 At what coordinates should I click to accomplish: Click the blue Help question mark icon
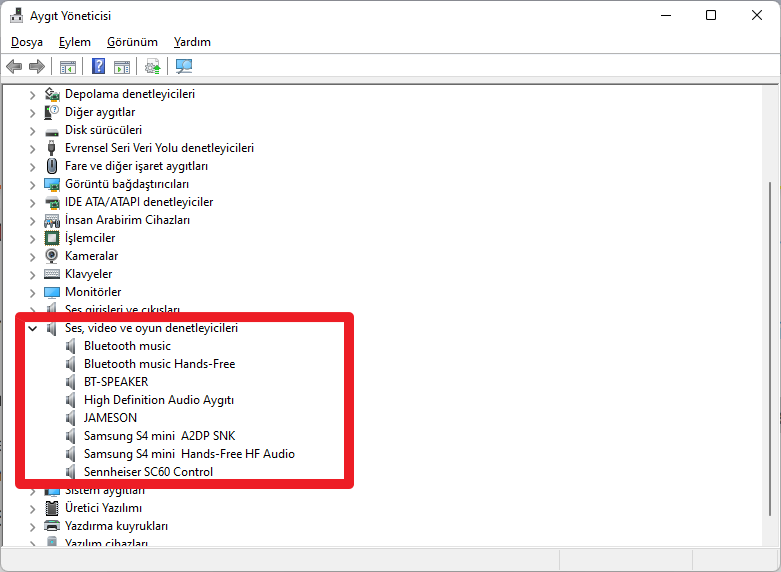[x=99, y=67]
